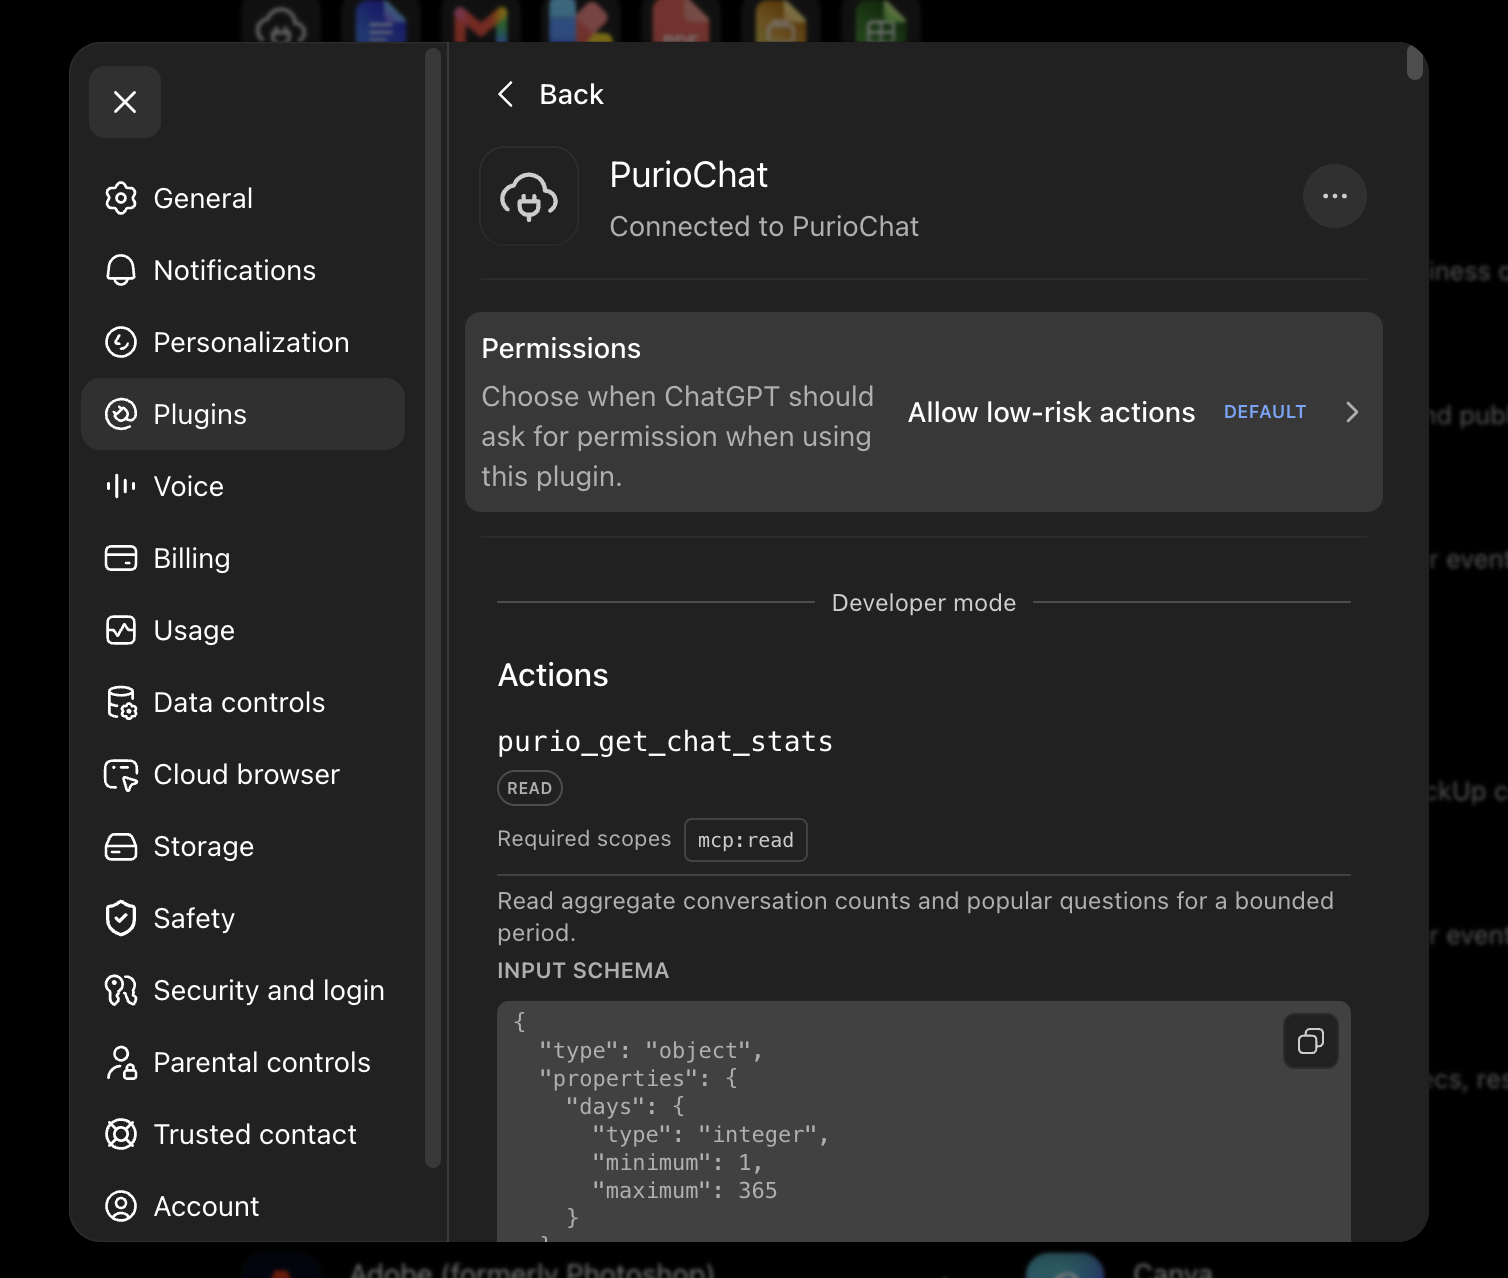Screen dimensions: 1508x1278
Task: Go Back to the plugins list
Action: pyautogui.click(x=550, y=94)
